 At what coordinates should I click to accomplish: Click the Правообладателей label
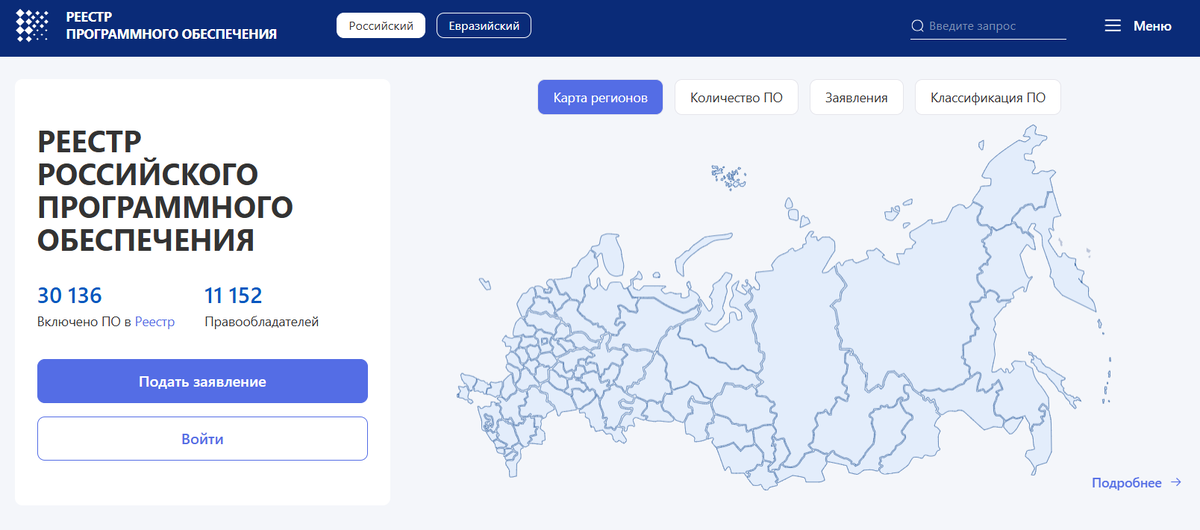(x=262, y=322)
